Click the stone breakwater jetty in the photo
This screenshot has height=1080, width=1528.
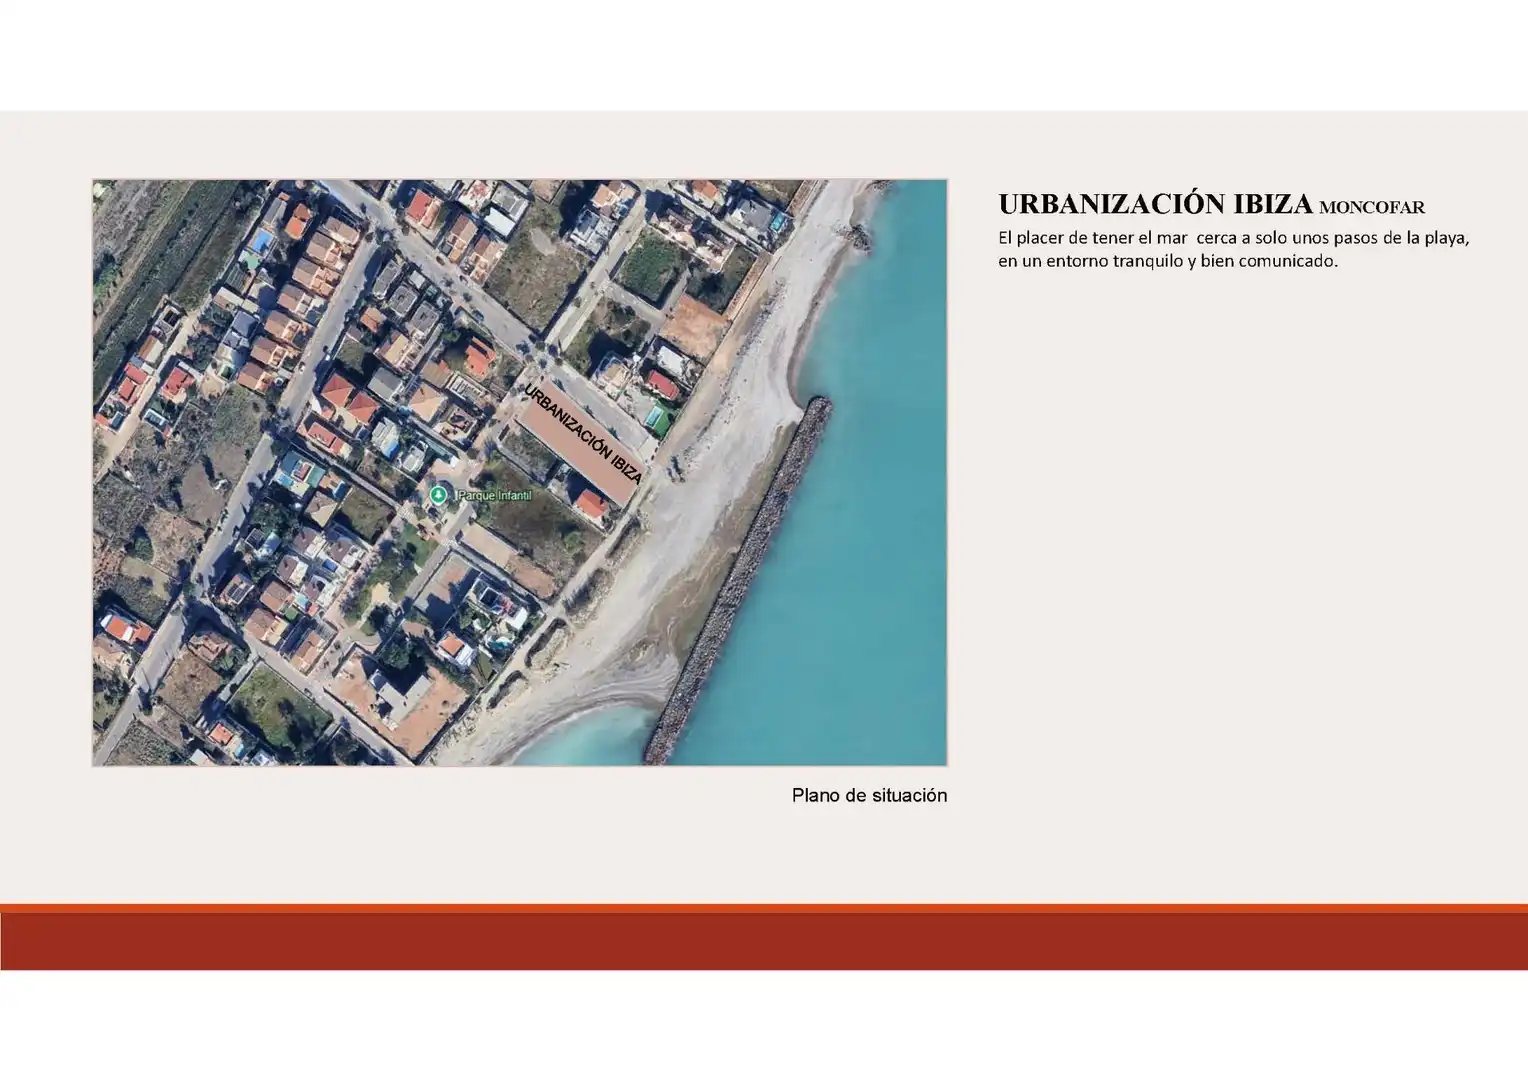tap(740, 580)
